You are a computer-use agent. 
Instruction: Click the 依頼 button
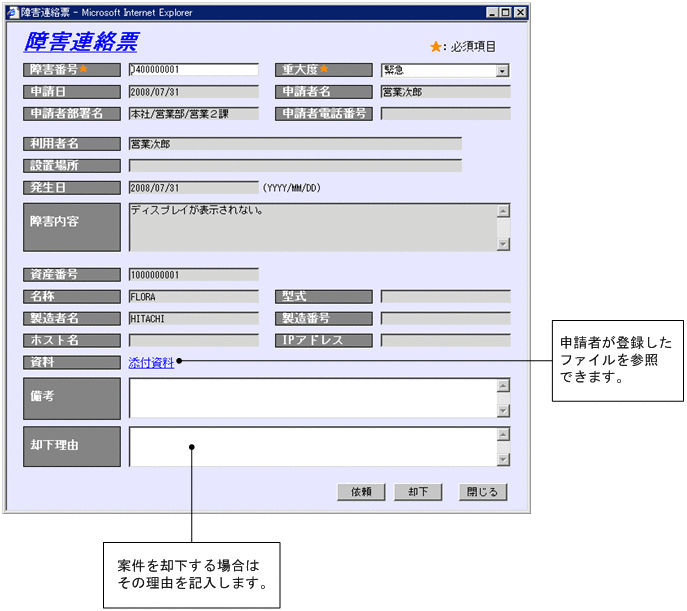click(x=361, y=492)
